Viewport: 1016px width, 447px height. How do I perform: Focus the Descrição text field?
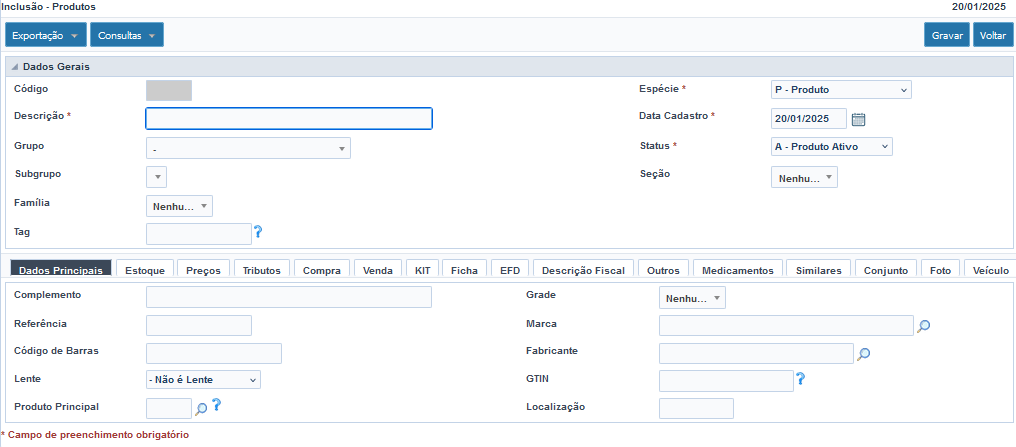point(289,119)
